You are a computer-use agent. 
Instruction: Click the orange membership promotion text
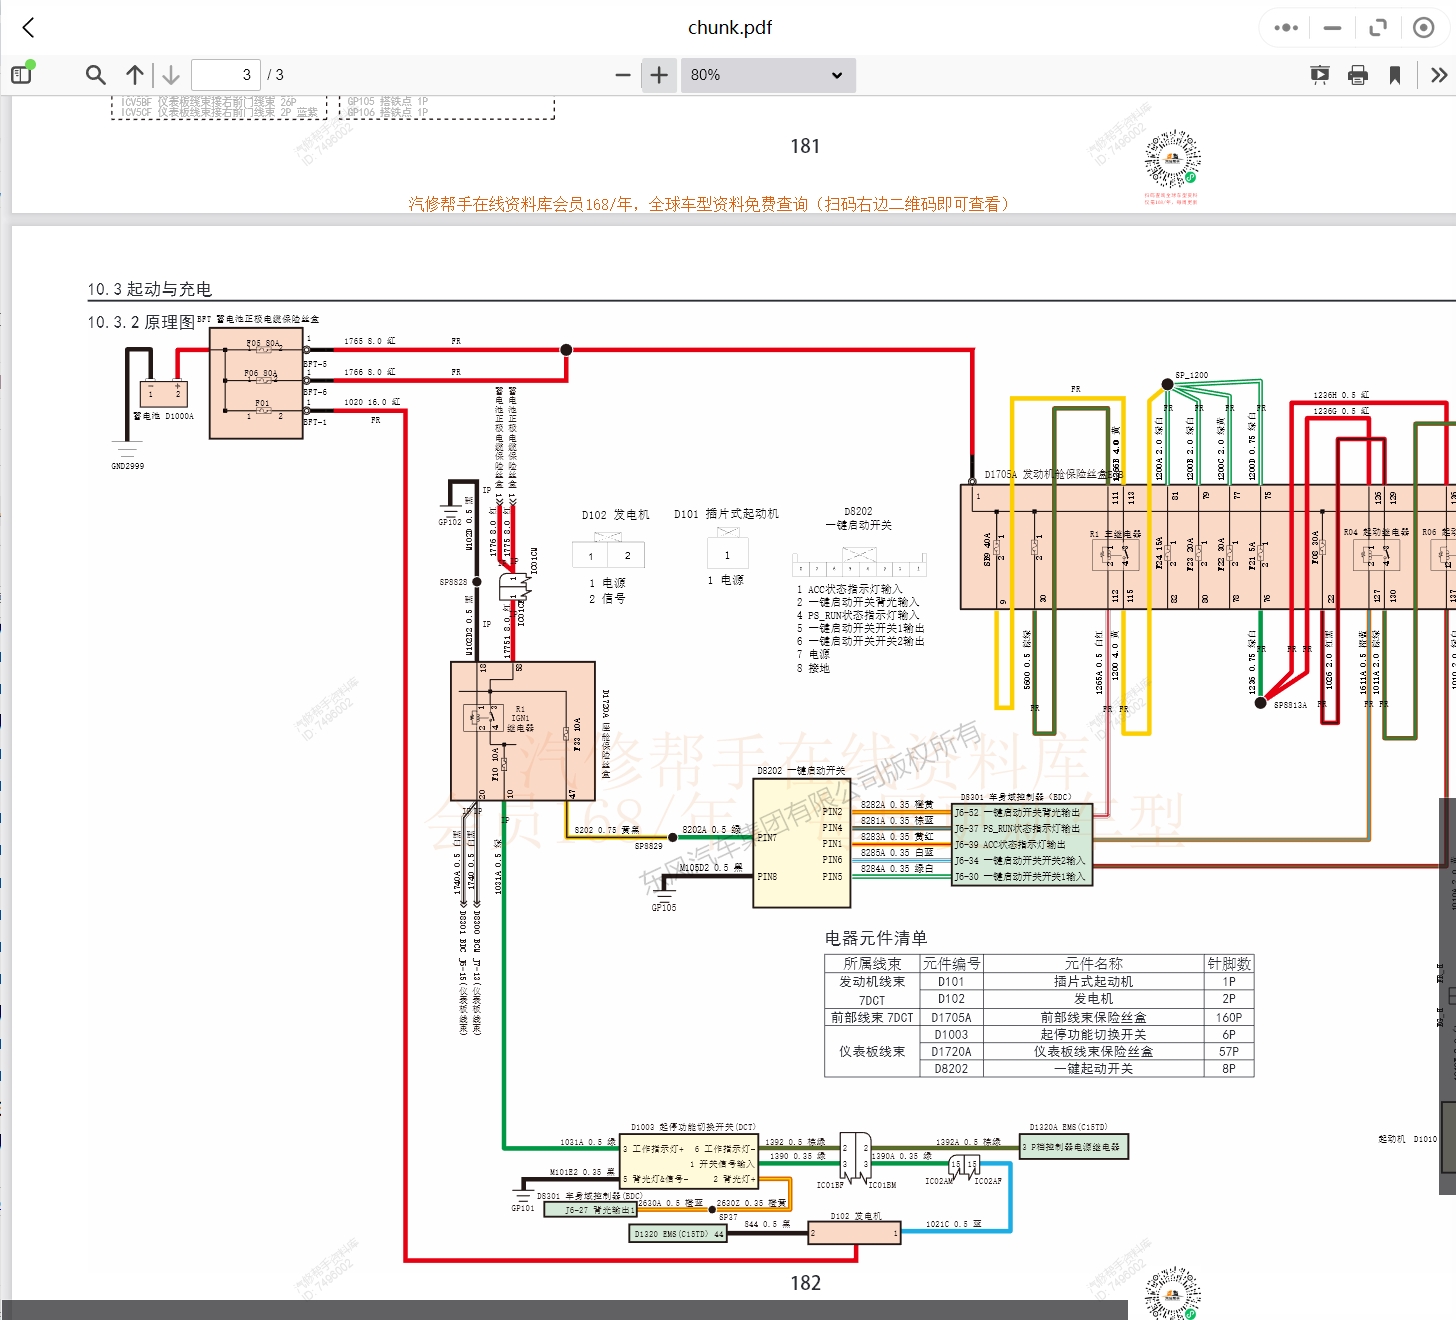click(708, 204)
